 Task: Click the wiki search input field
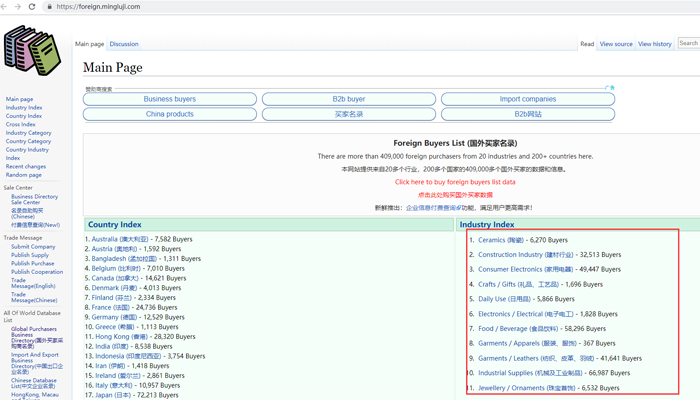pos(688,43)
